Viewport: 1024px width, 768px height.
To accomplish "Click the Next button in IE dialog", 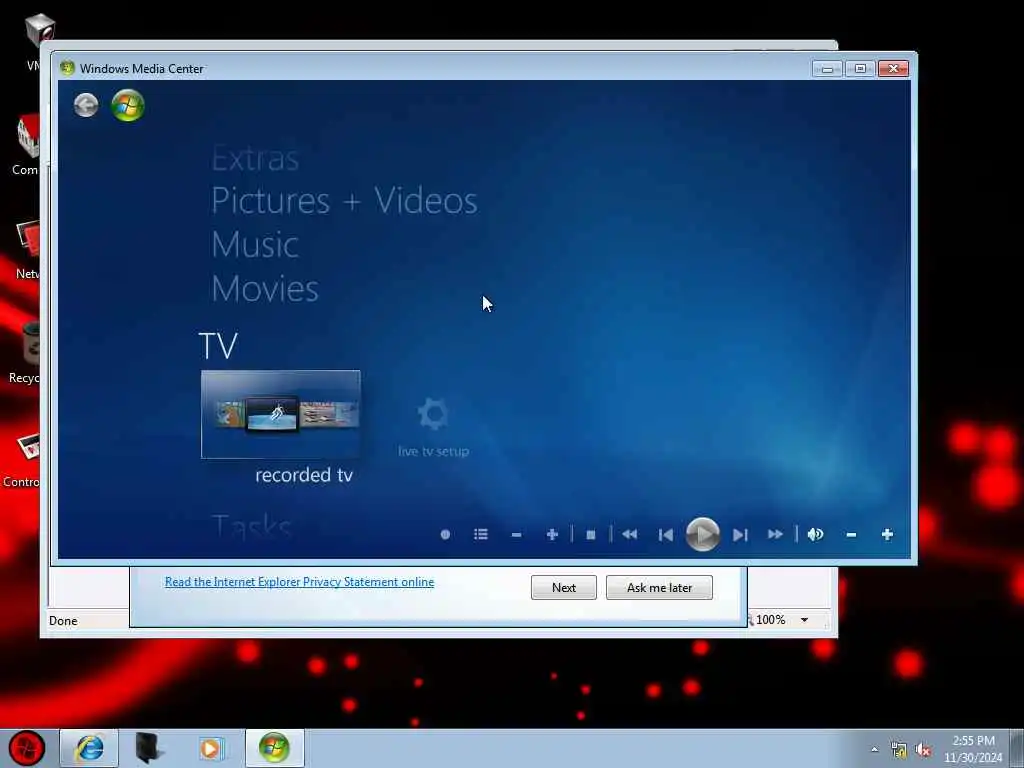I will coord(564,587).
